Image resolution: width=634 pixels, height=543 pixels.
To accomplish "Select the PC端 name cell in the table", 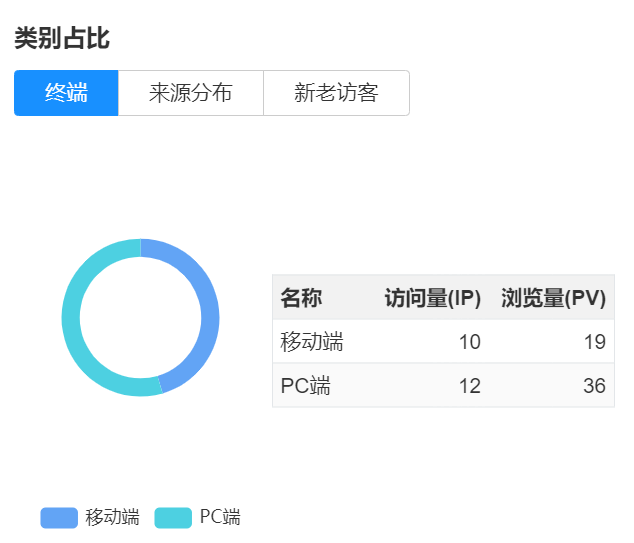I will coord(306,386).
